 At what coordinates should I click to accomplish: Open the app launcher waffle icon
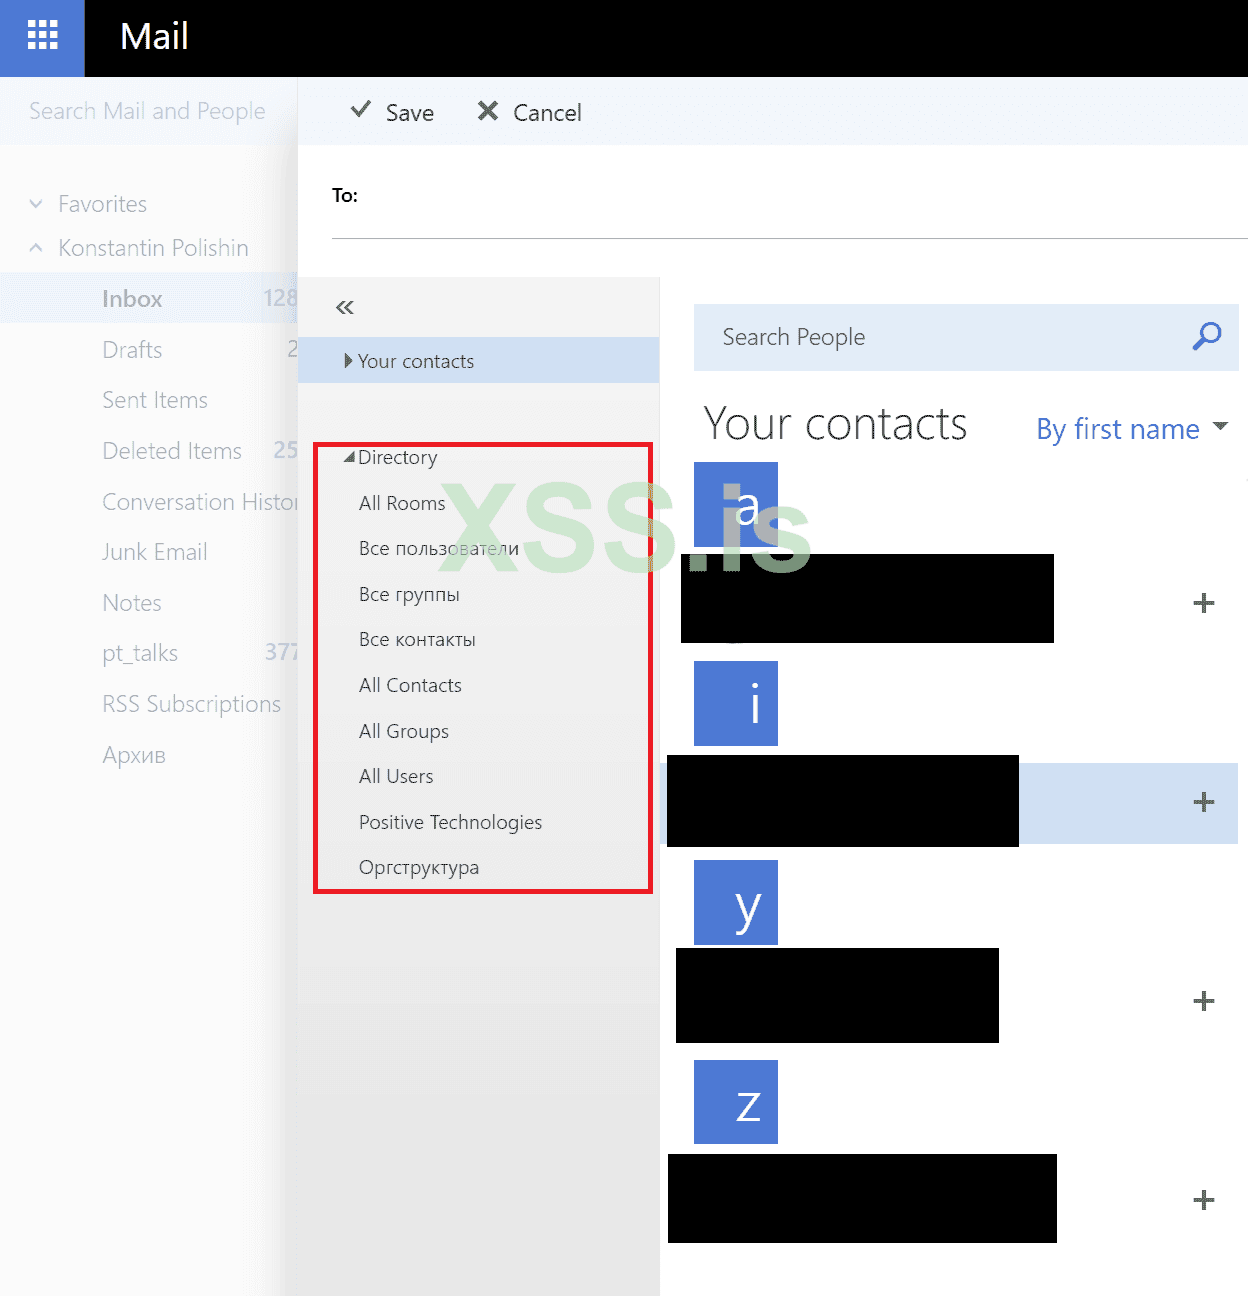pyautogui.click(x=42, y=35)
